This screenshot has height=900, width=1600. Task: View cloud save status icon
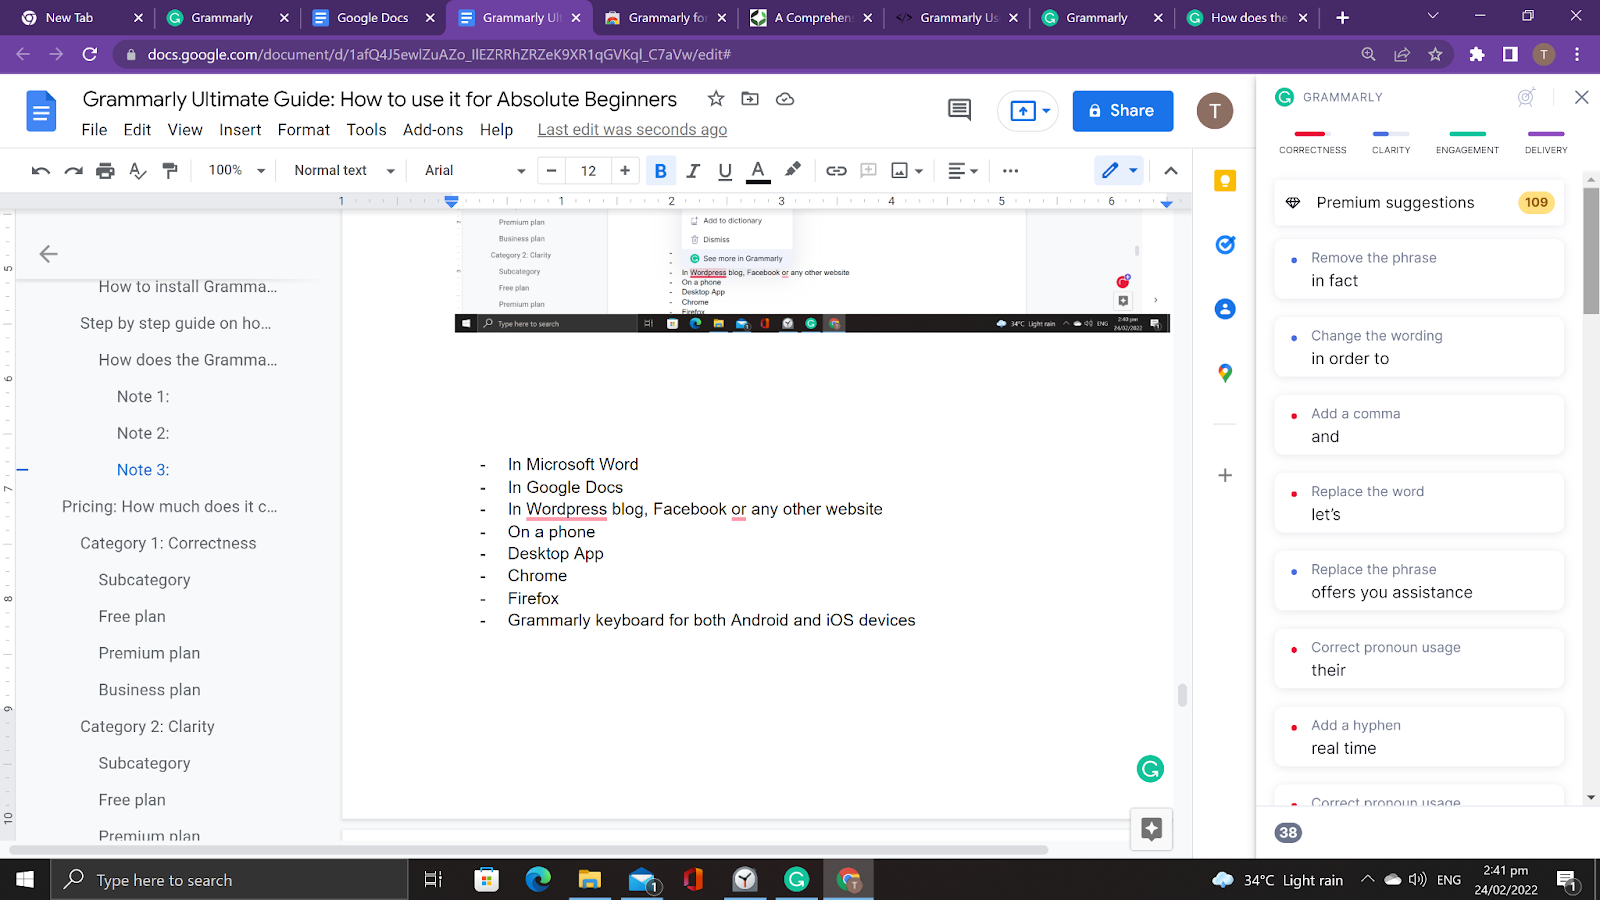pos(785,99)
